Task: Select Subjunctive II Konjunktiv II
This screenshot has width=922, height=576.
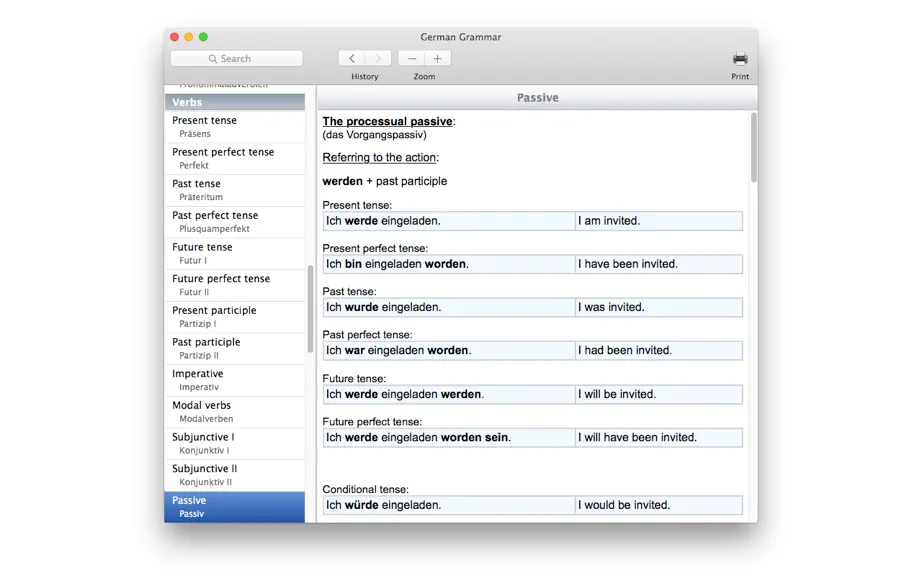Action: [x=235, y=475]
